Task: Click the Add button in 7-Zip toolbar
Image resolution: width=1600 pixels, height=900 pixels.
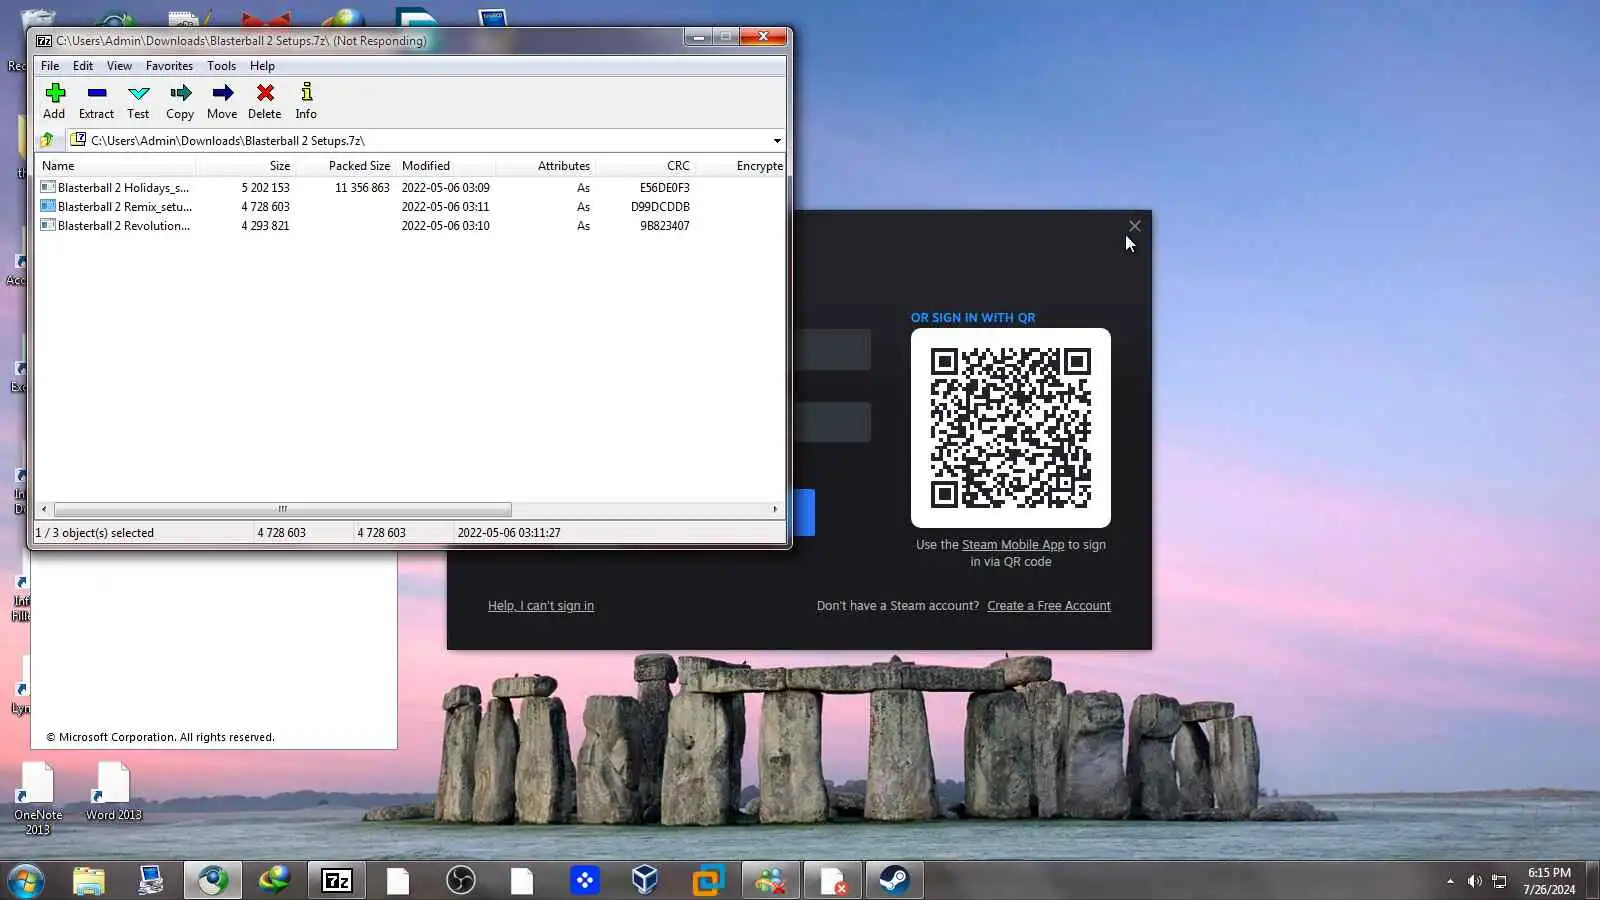Action: tap(54, 101)
